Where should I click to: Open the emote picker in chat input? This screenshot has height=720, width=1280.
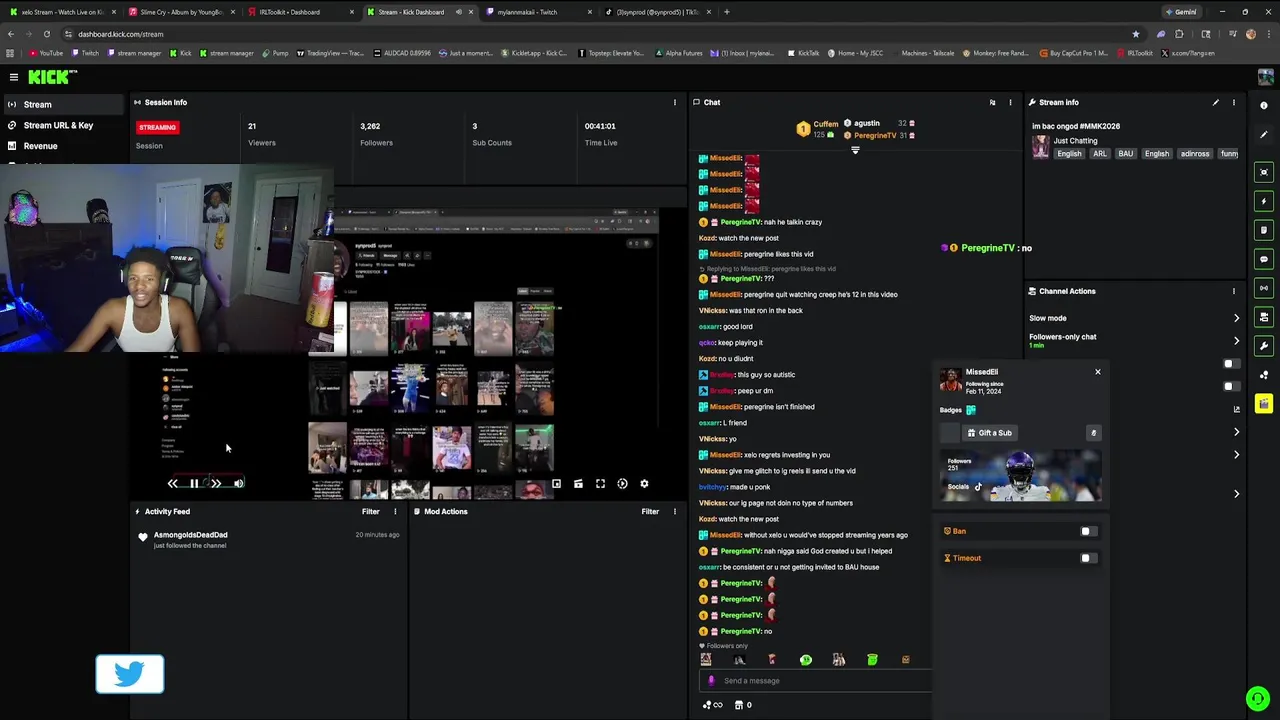pyautogui.click(x=711, y=681)
